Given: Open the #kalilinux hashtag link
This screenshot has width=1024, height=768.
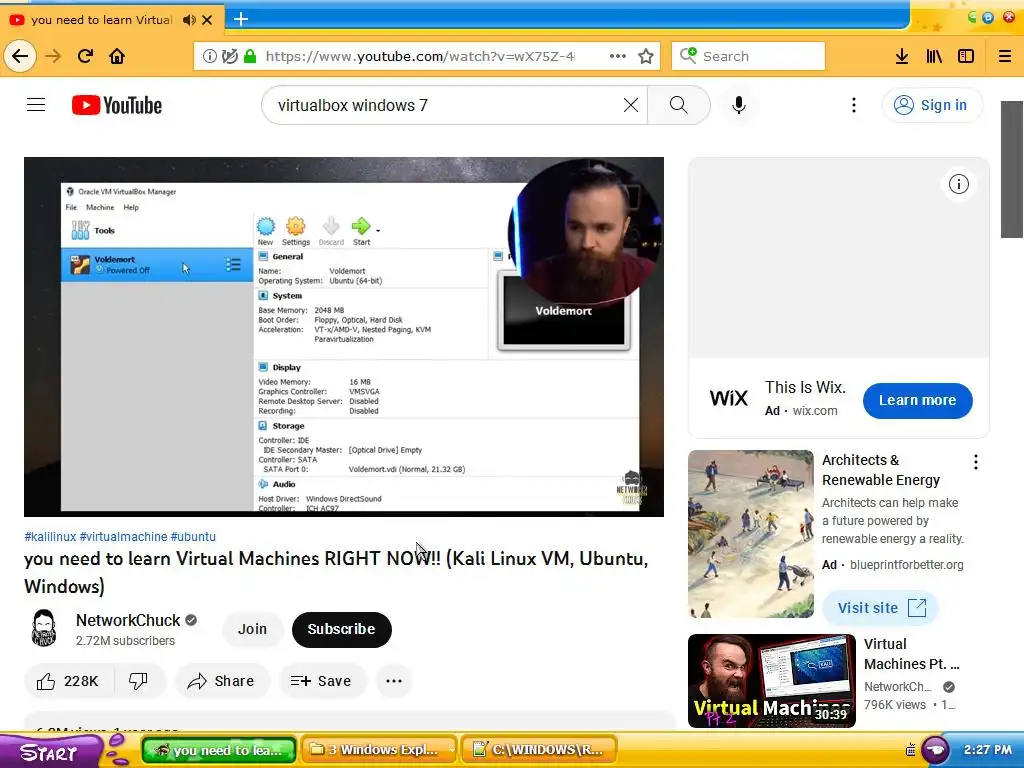Looking at the screenshot, I should 50,537.
